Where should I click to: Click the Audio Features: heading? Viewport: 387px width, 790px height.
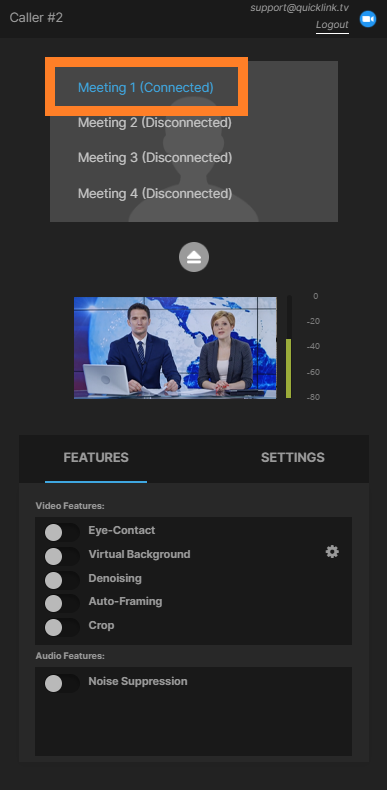pyautogui.click(x=70, y=656)
